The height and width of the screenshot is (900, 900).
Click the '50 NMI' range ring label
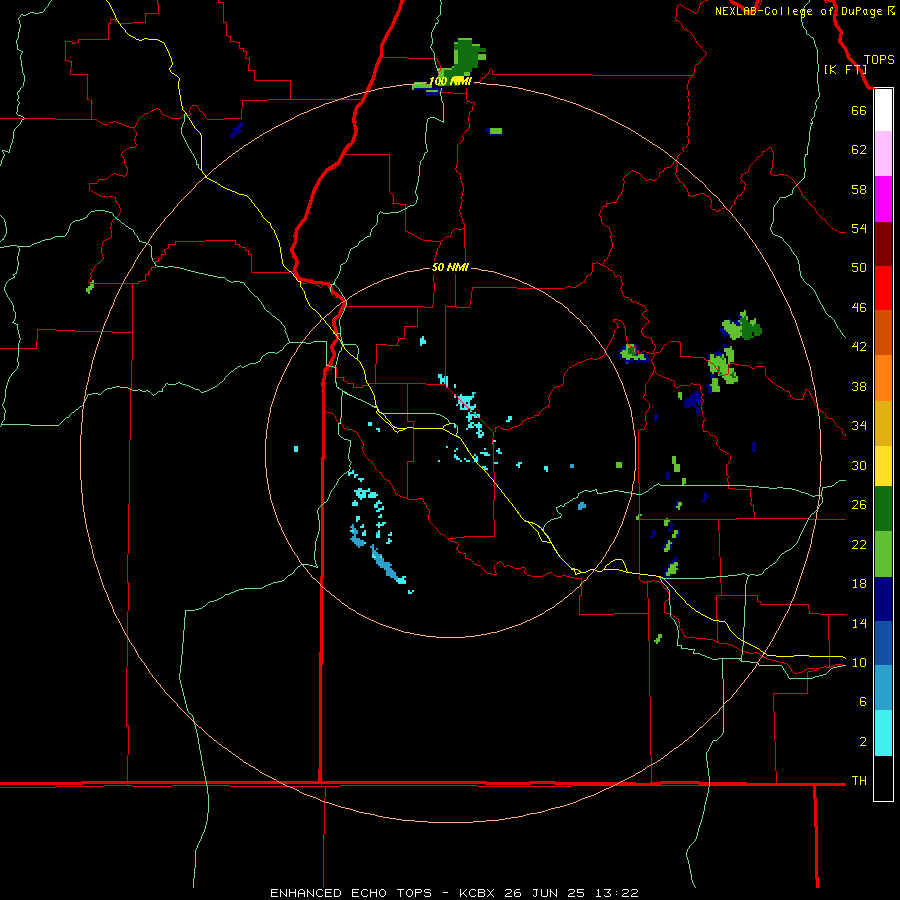pos(450,267)
